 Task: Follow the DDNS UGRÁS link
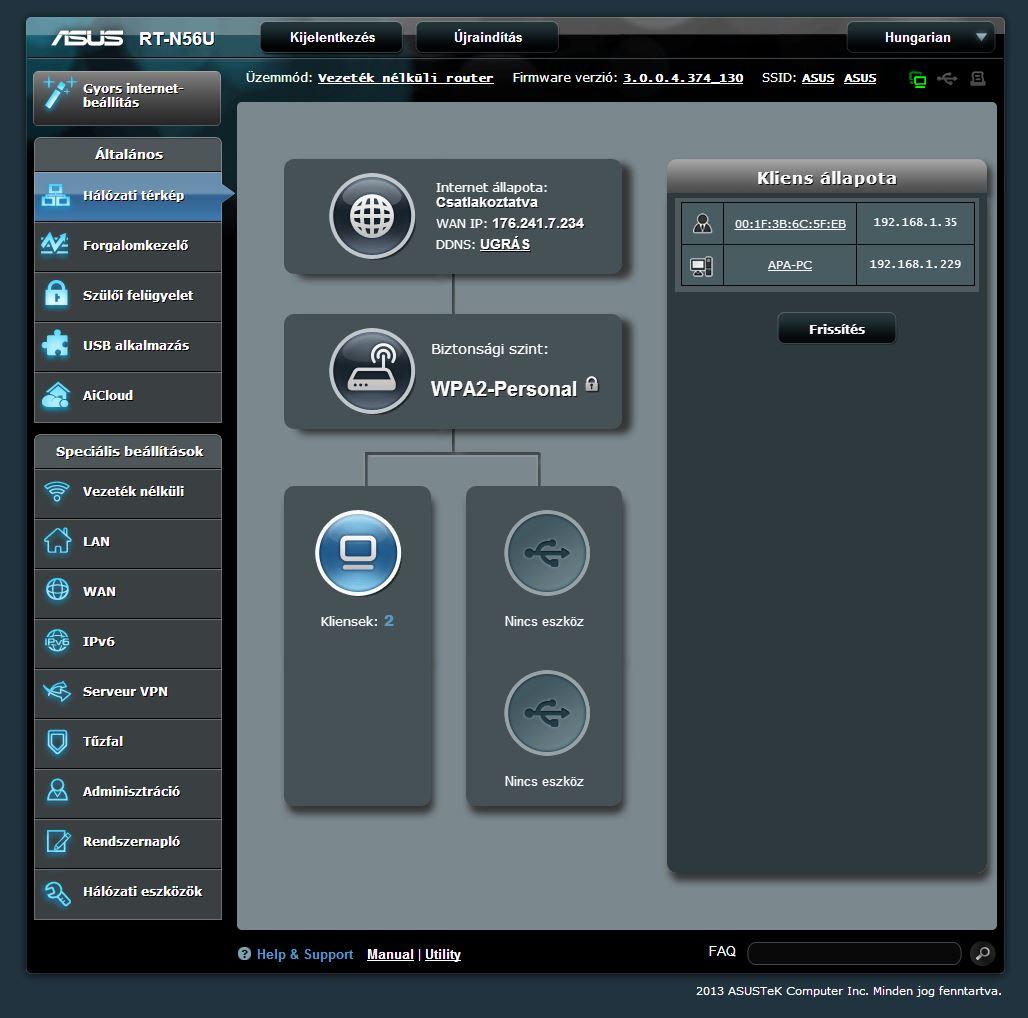(x=505, y=245)
